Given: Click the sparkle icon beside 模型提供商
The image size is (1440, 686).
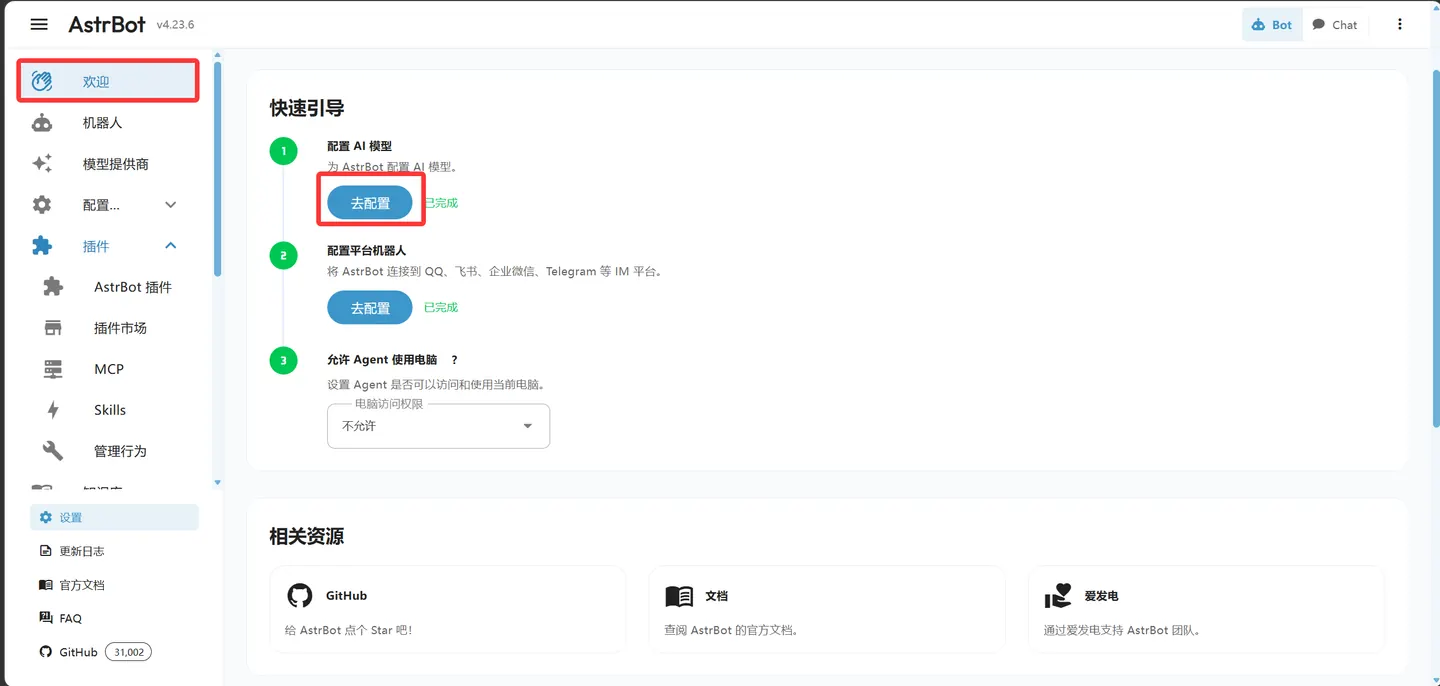Looking at the screenshot, I should (x=42, y=164).
